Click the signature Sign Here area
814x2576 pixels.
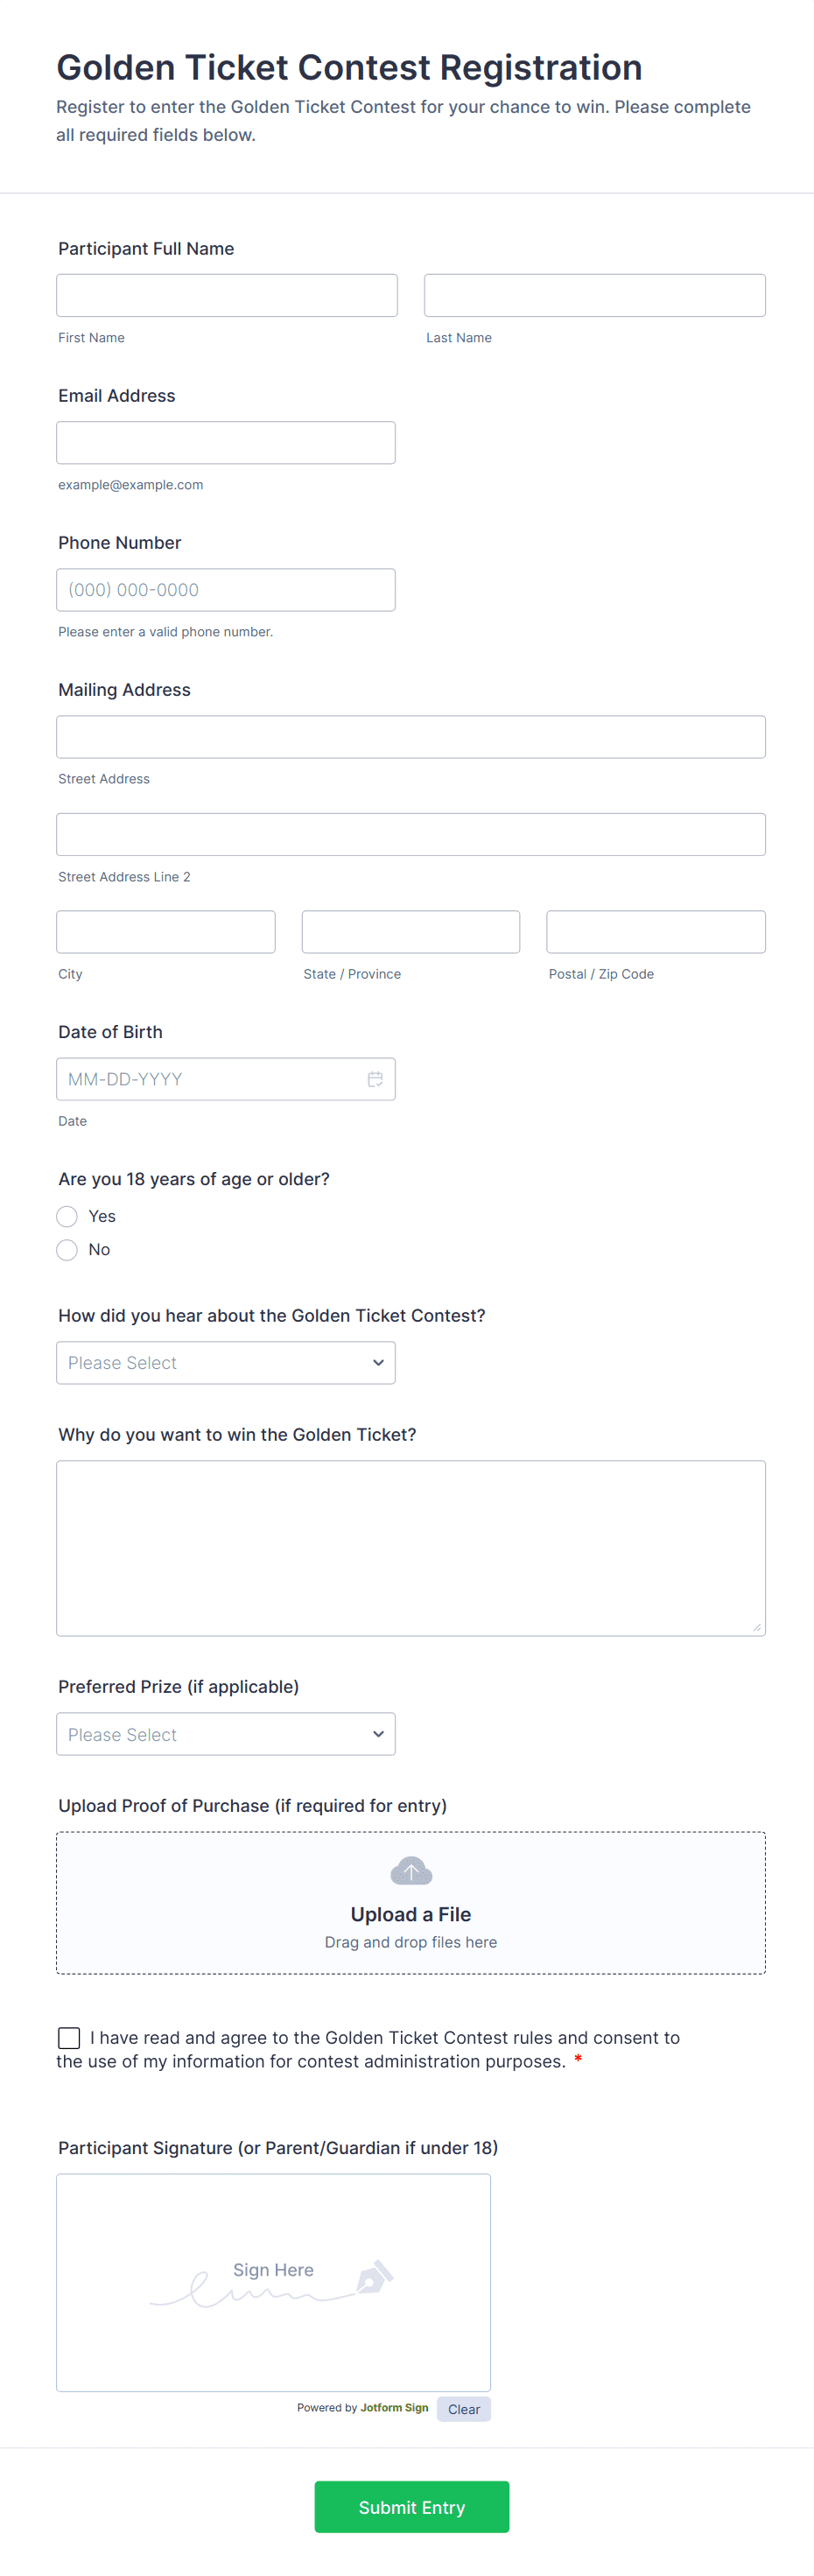pyautogui.click(x=273, y=2283)
